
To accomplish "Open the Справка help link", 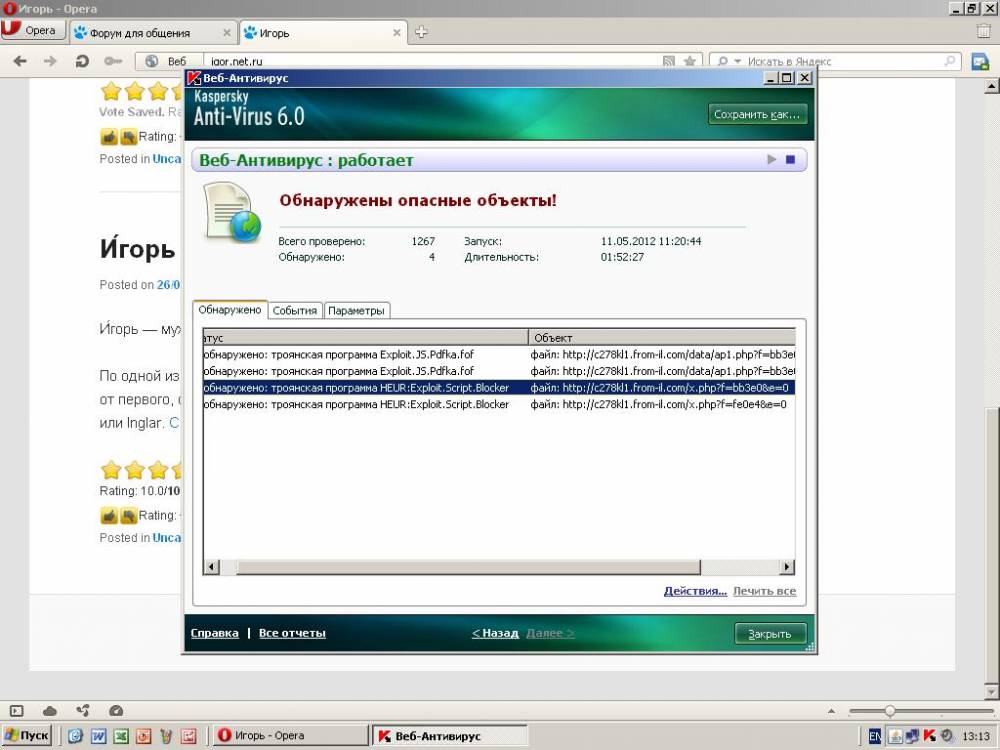I will [214, 633].
